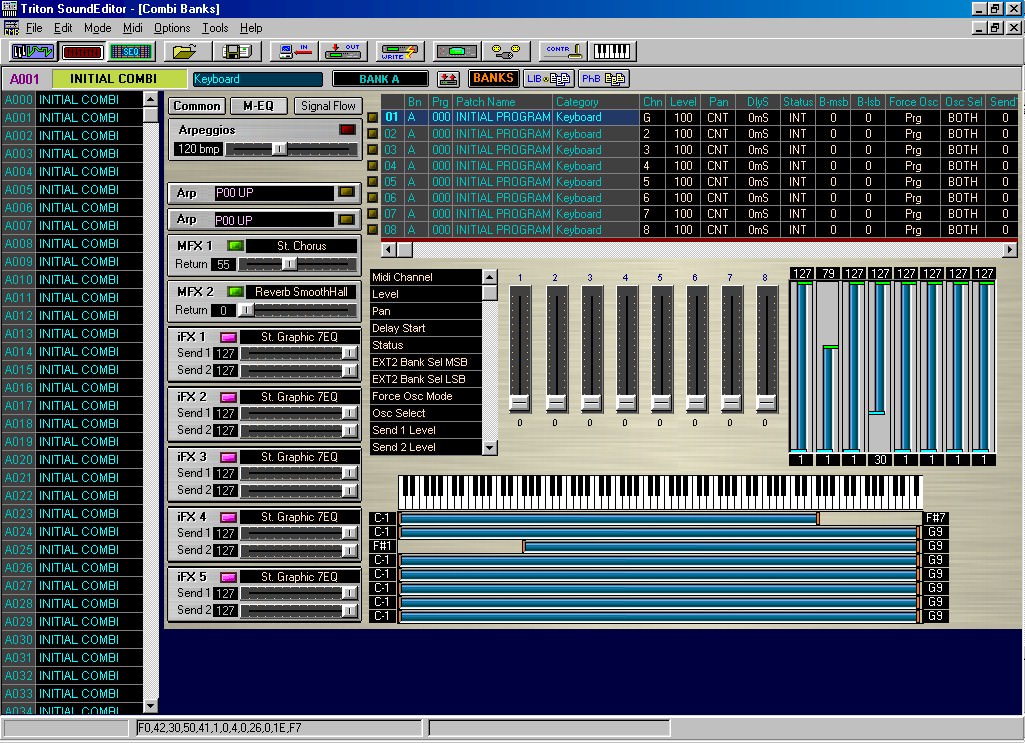
Task: Toggle the iFX 1 pink enable lamp
Action: pos(228,337)
